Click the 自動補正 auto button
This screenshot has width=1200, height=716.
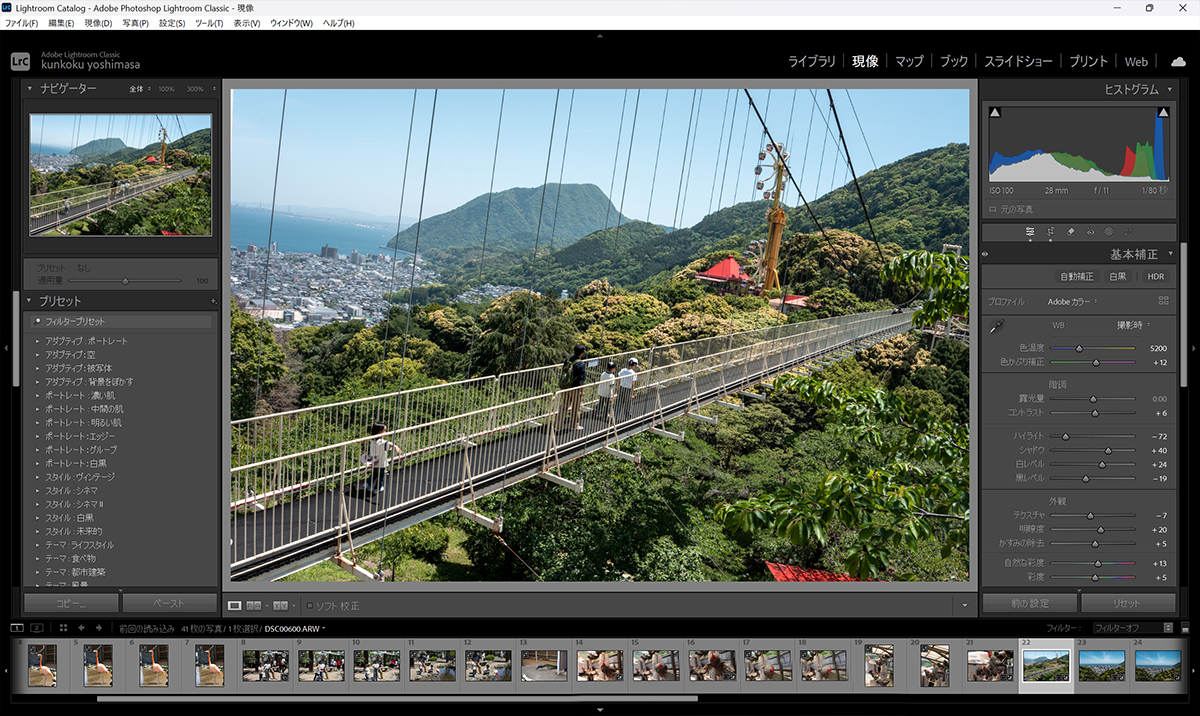point(1076,276)
